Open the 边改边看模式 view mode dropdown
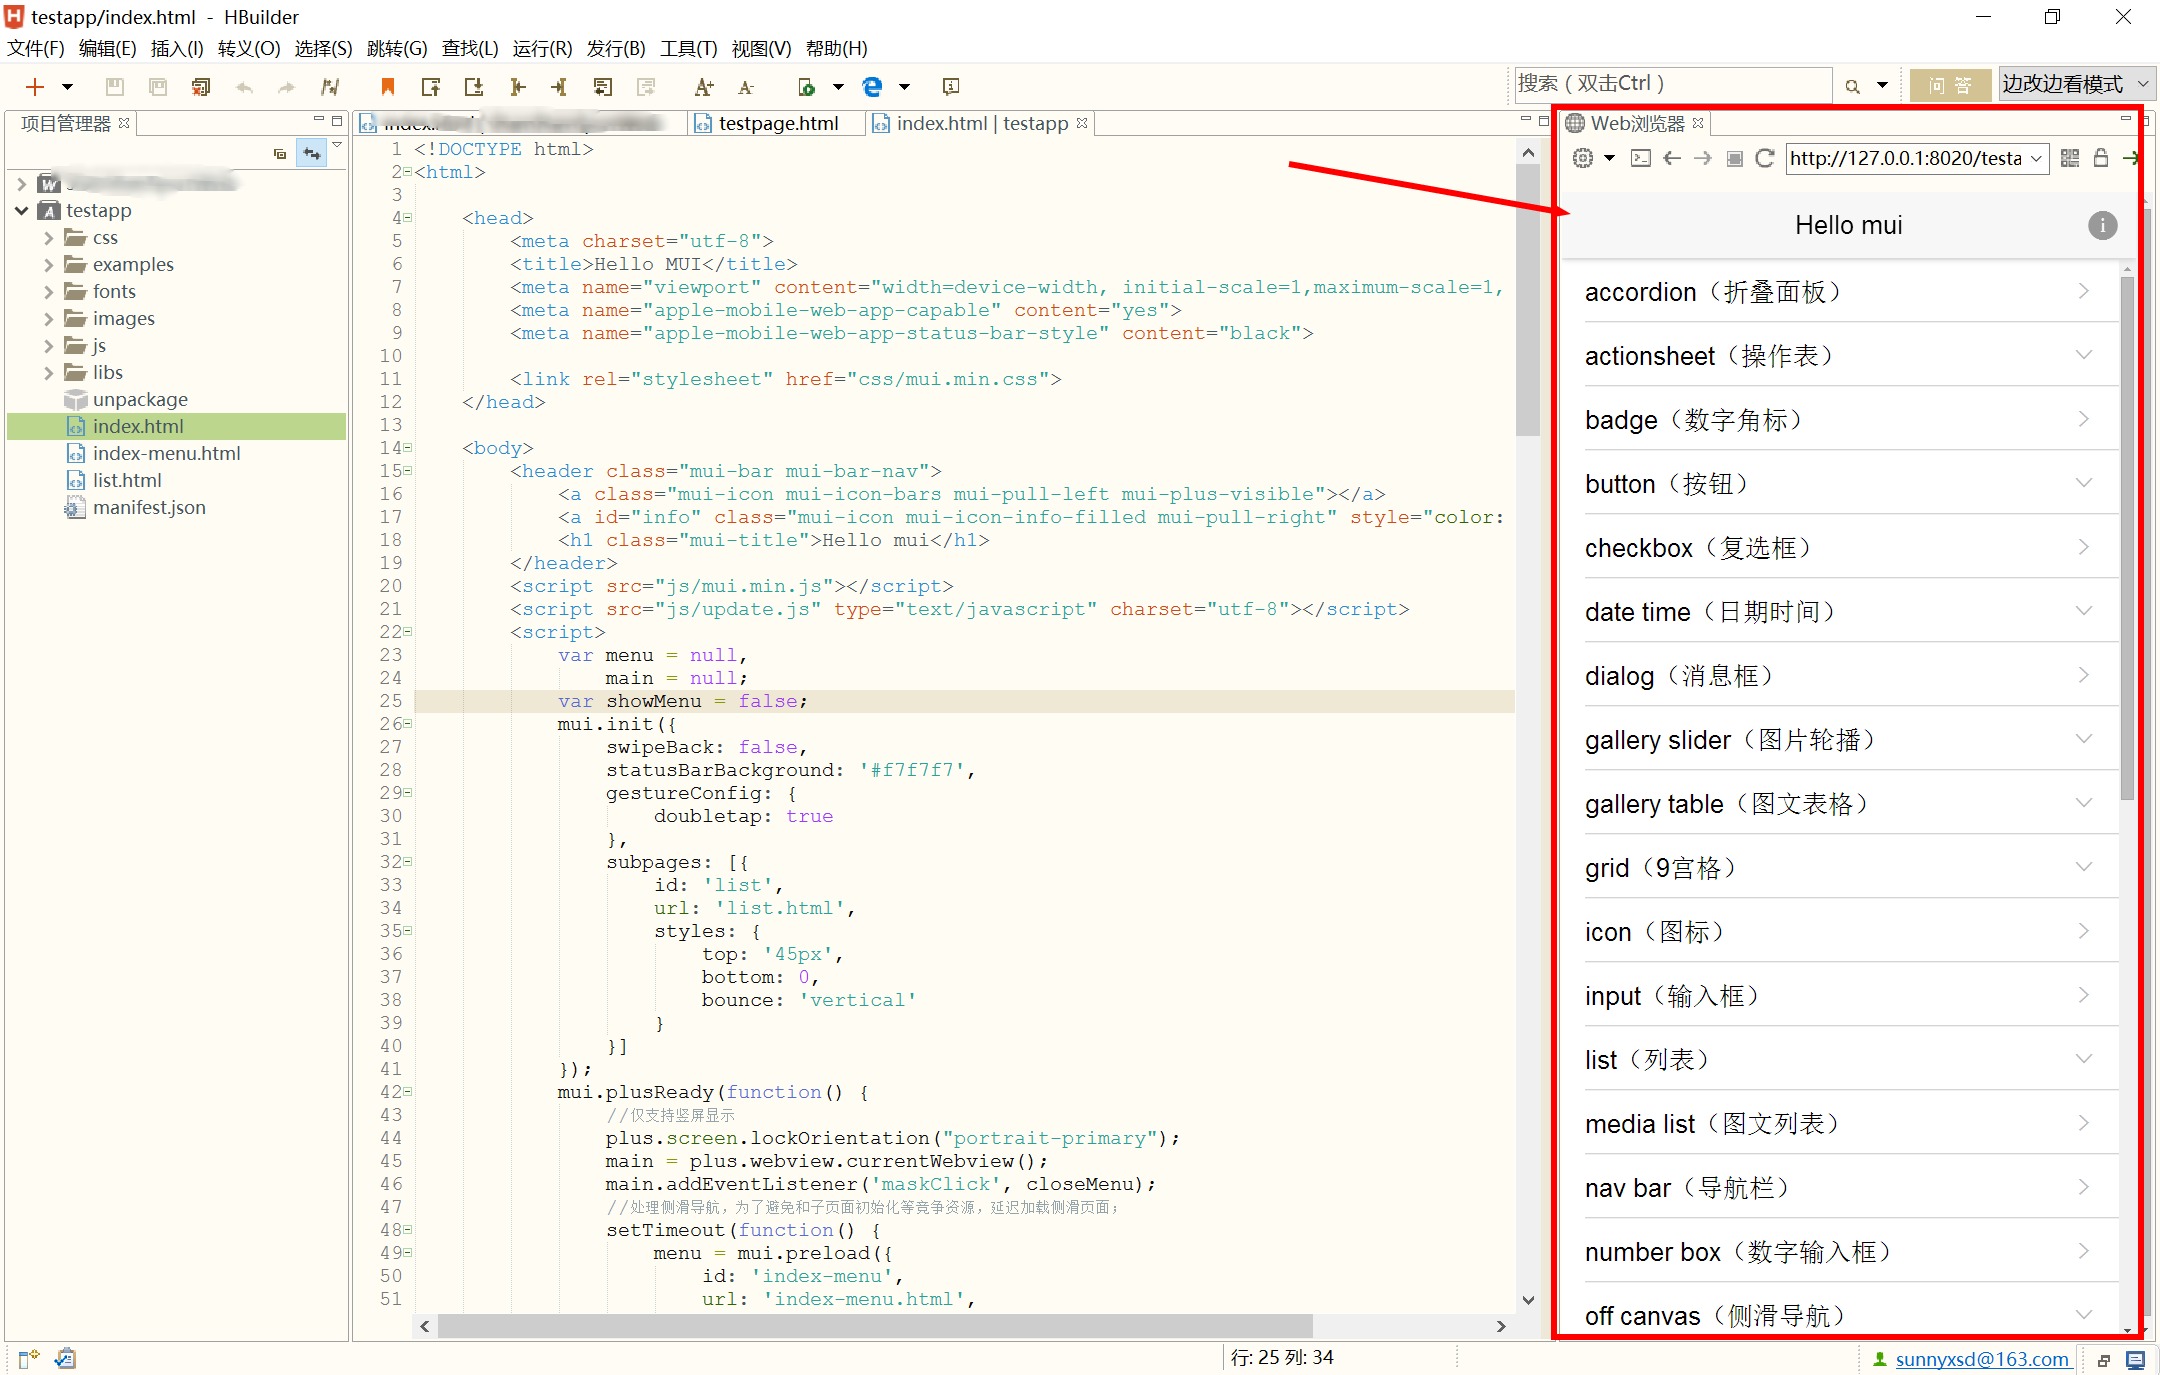The width and height of the screenshot is (2160, 1375). pyautogui.click(x=2076, y=85)
